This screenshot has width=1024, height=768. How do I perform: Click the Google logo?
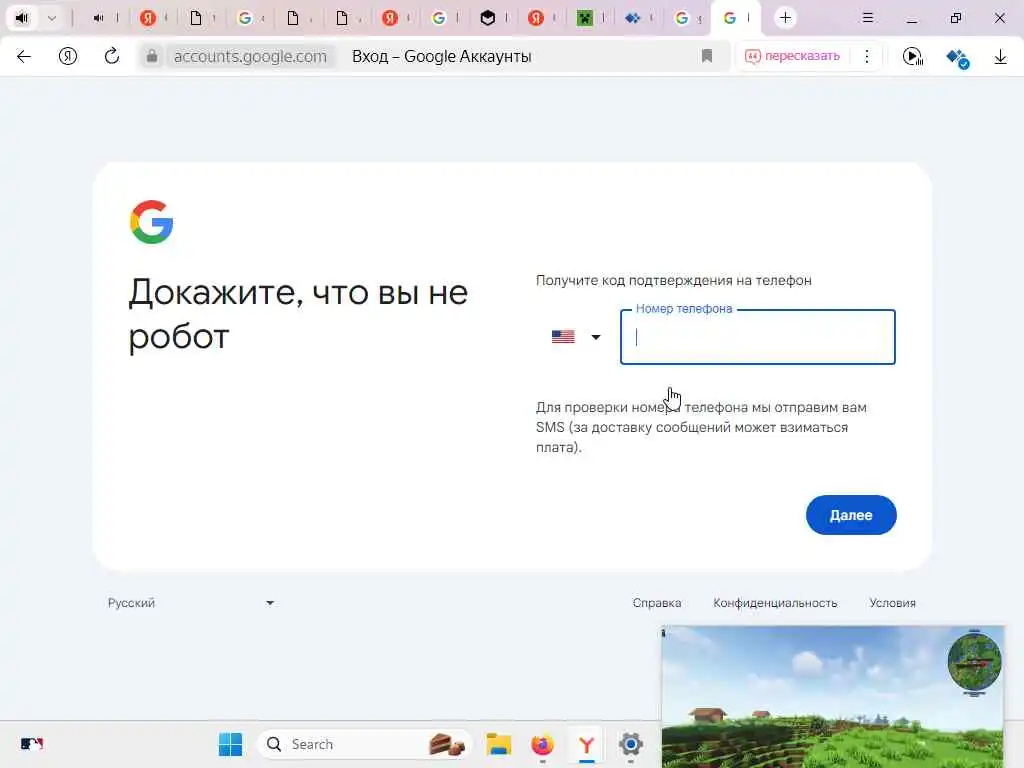point(152,222)
